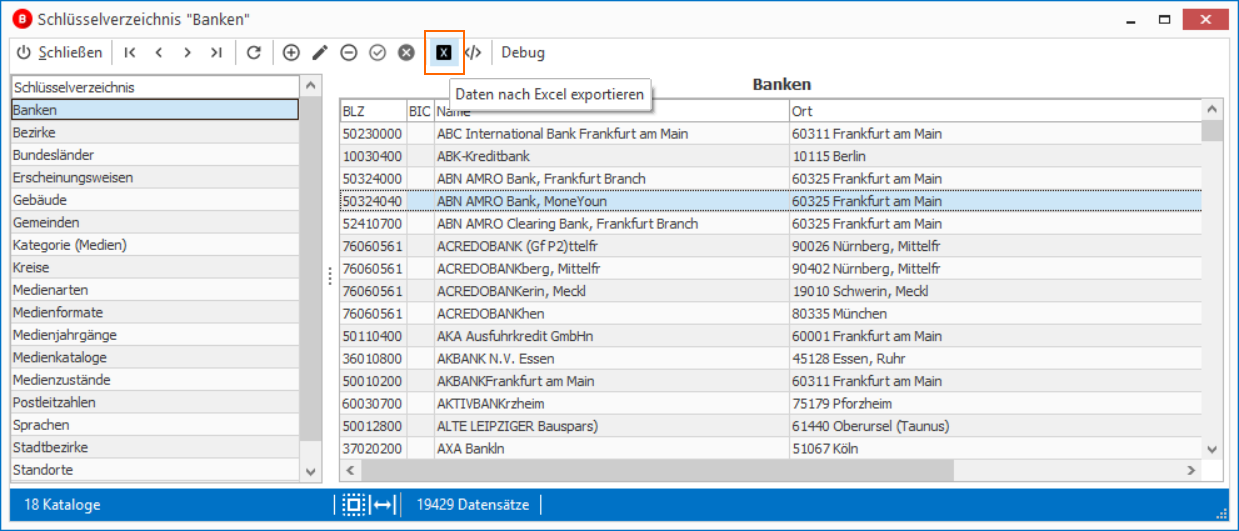The image size is (1239, 531).
Task: Confirm changes checkmark circle icon
Action: click(377, 52)
